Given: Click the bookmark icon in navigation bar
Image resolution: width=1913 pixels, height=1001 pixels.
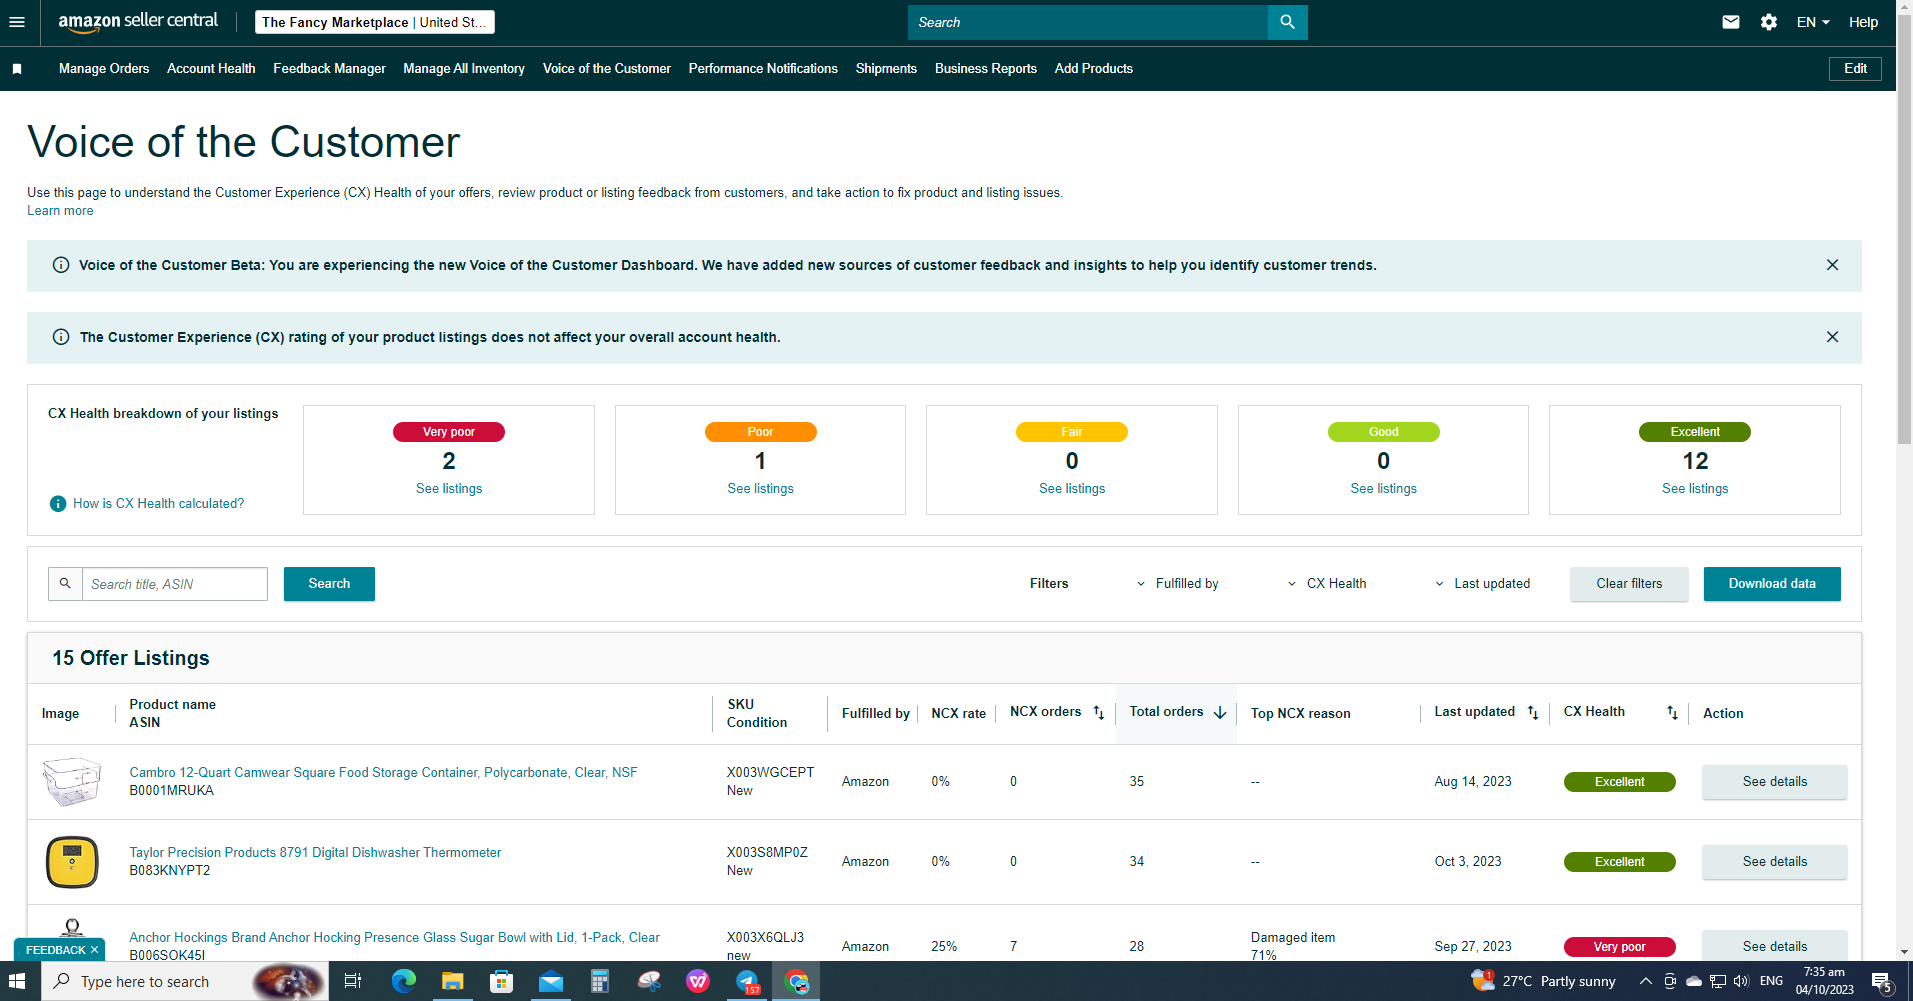Looking at the screenshot, I should tap(17, 69).
